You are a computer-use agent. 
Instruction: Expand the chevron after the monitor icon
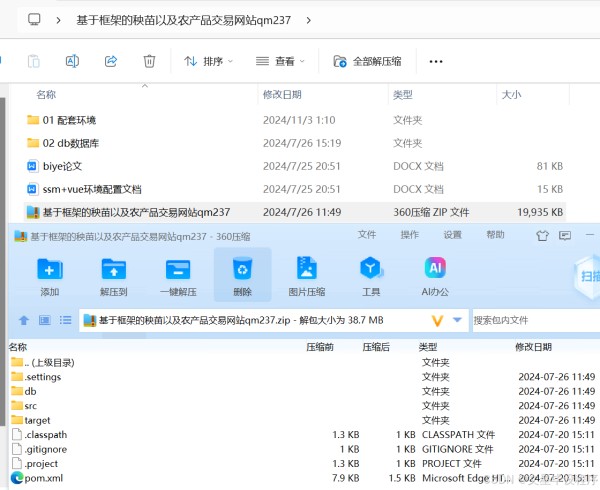click(x=58, y=20)
